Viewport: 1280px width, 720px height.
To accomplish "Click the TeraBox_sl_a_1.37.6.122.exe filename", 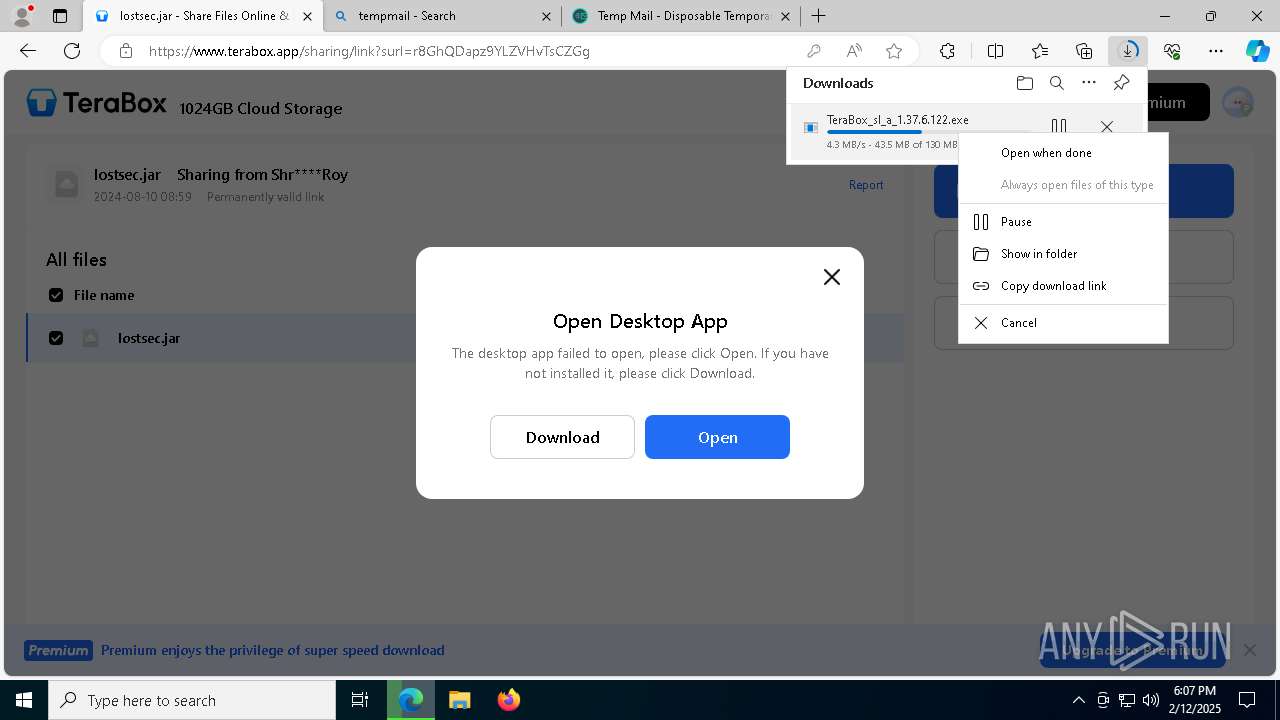I will click(x=898, y=120).
